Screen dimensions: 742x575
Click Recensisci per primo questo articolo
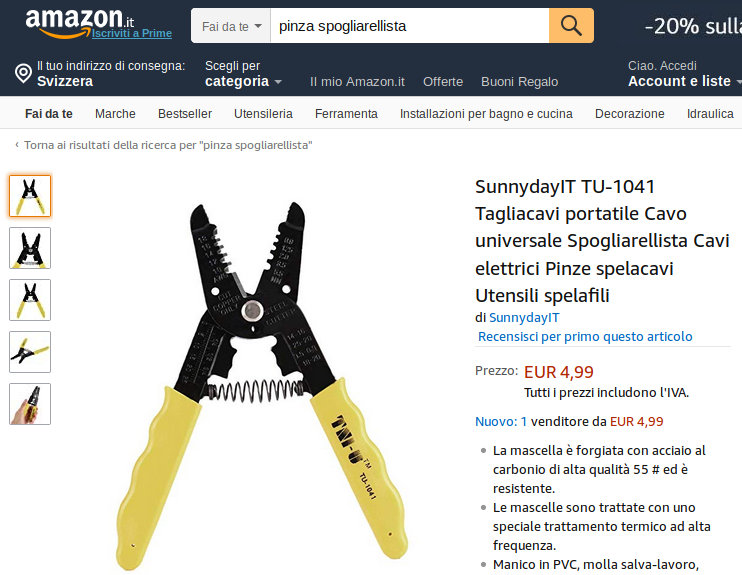(x=585, y=336)
